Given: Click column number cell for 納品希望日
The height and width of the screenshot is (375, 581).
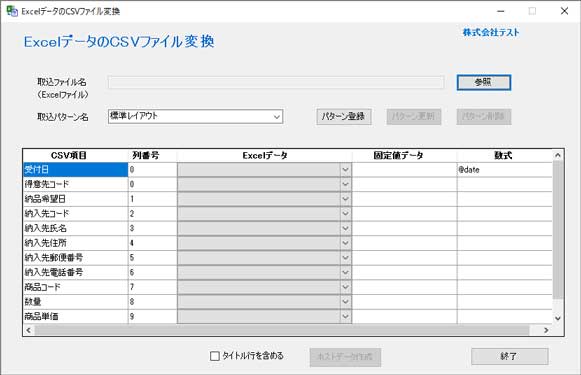Looking at the screenshot, I should pyautogui.click(x=152, y=199).
